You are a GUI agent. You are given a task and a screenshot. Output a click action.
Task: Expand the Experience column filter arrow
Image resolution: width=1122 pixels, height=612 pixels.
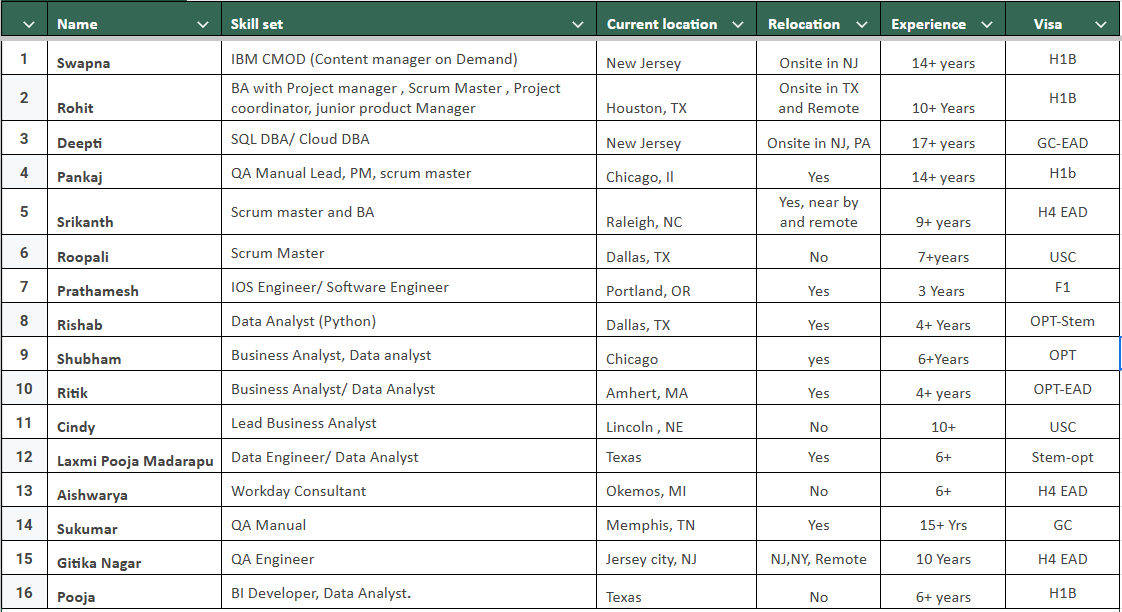coord(986,24)
